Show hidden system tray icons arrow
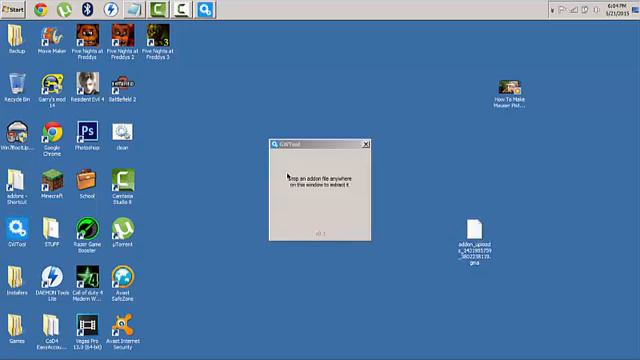 (552, 10)
